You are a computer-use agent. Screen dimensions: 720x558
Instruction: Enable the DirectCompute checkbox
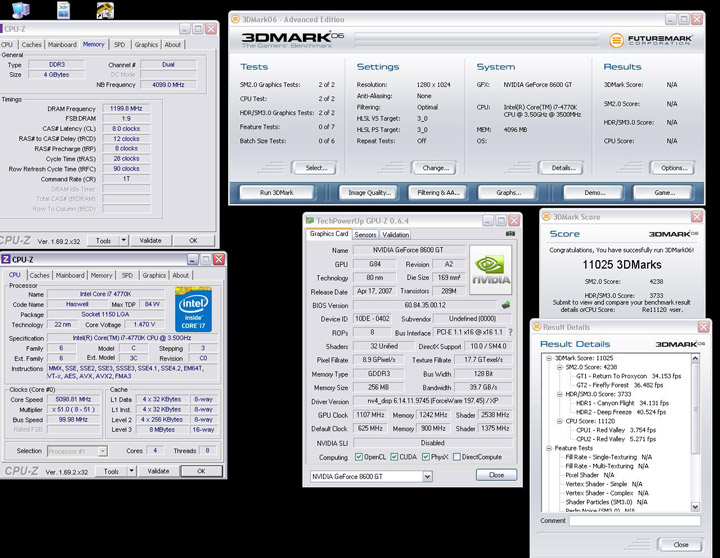(x=457, y=457)
